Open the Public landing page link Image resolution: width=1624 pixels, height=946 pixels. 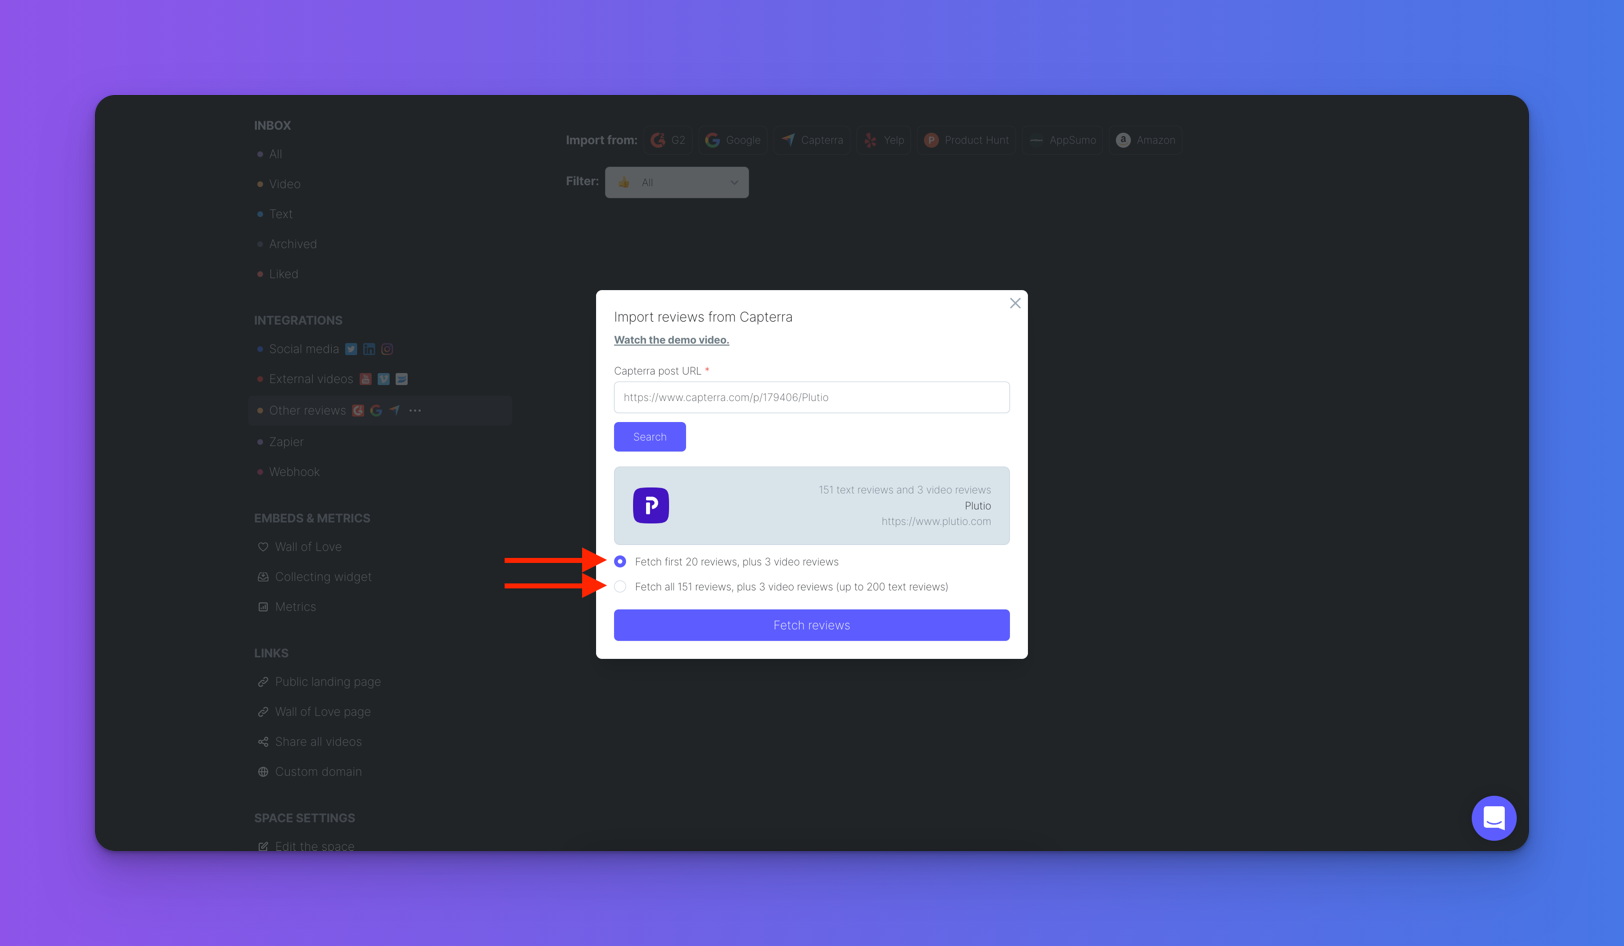tap(328, 682)
